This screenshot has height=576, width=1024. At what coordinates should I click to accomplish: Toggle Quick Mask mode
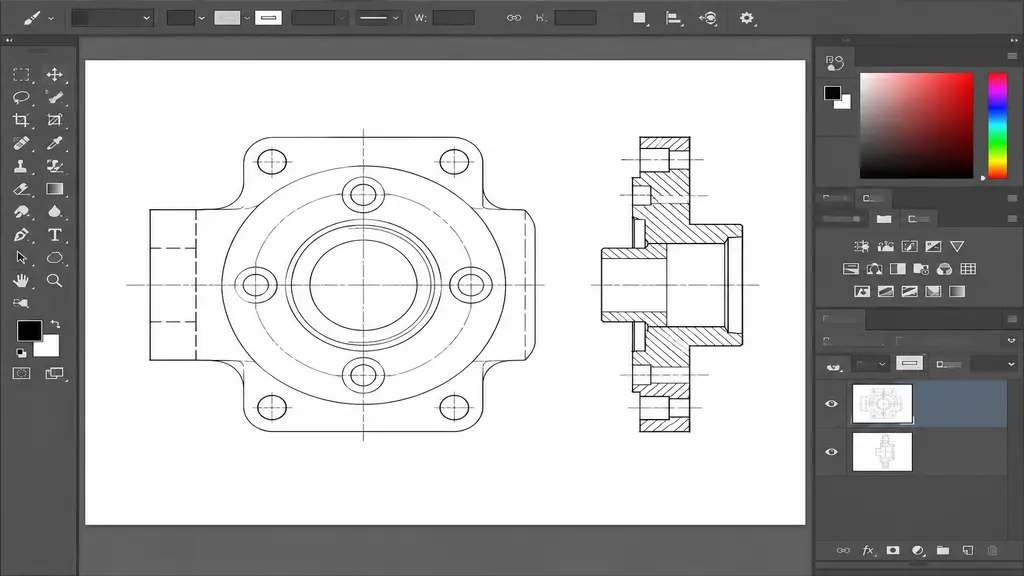22,374
